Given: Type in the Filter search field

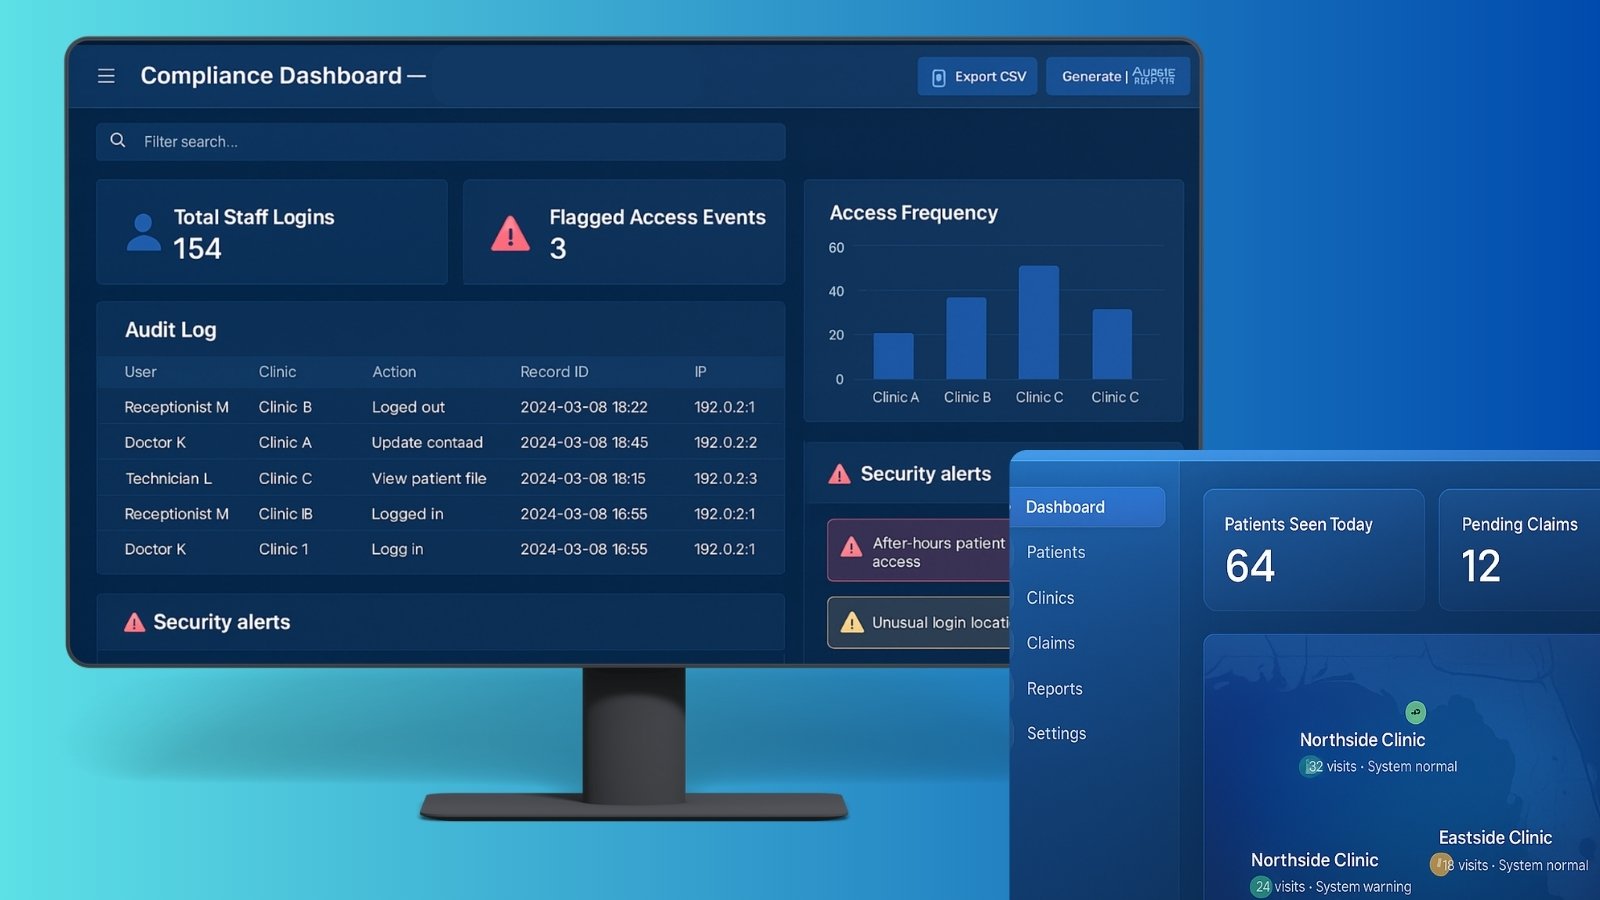Looking at the screenshot, I should 450,142.
